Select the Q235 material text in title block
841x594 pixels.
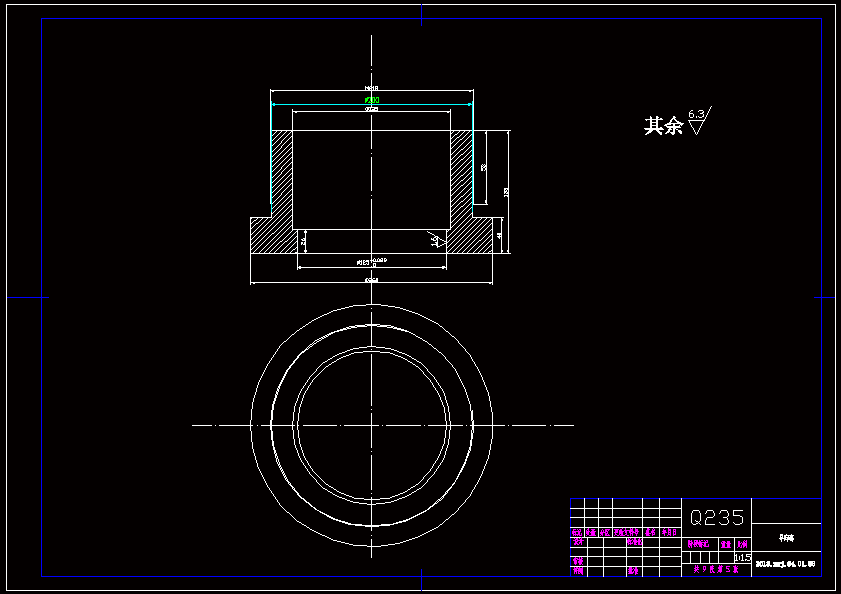[717, 518]
